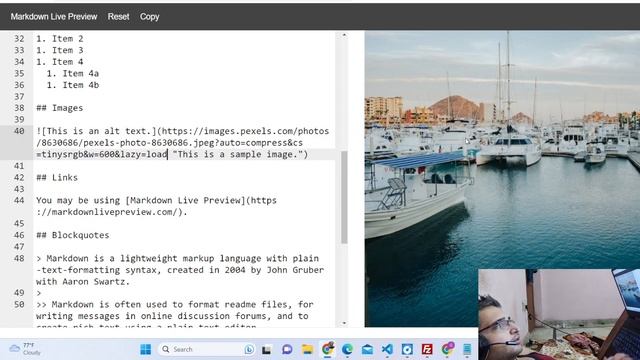Viewport: 640px width, 360px height.
Task: Click the '> Markdown is a lightweight' blockquote line
Action: point(178,258)
